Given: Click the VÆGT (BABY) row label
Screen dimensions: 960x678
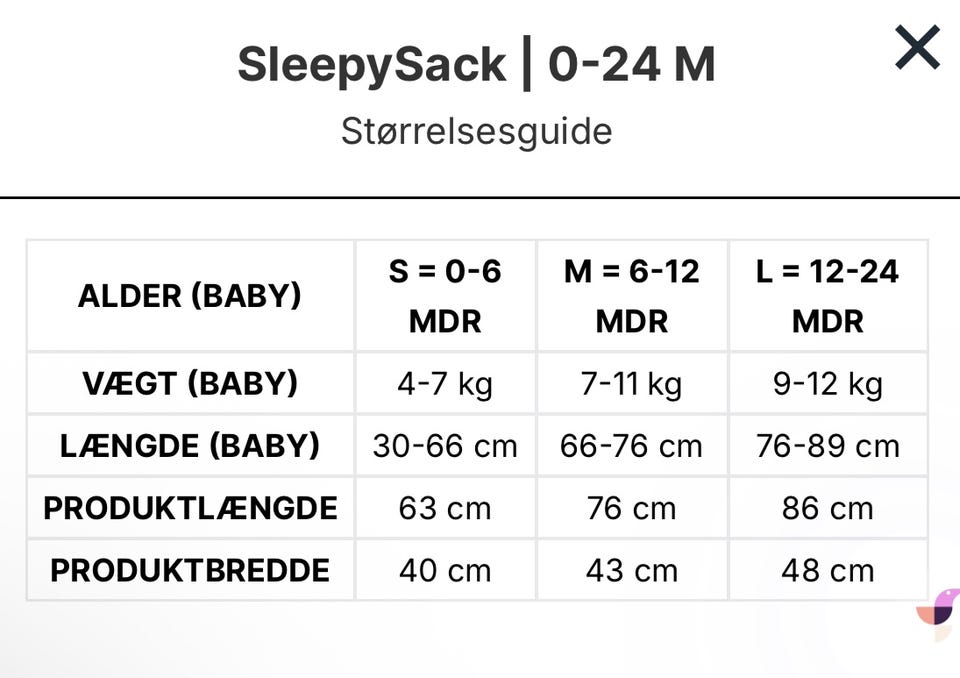Looking at the screenshot, I should (x=190, y=384).
